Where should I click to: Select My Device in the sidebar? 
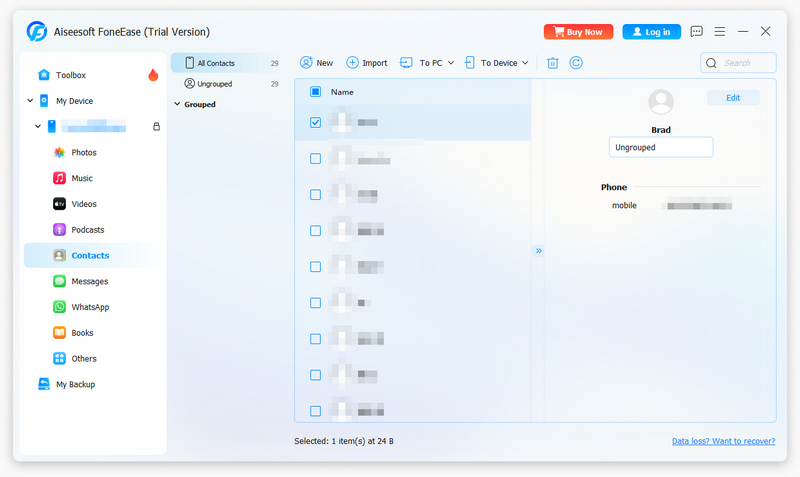74,101
